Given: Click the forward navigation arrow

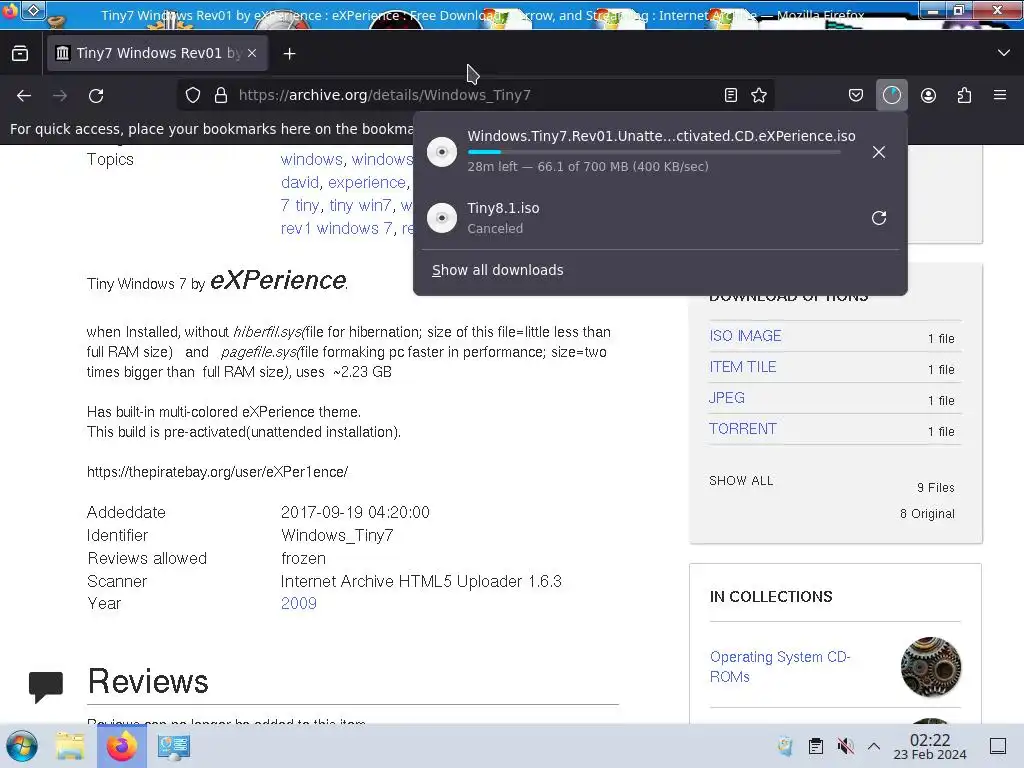Looking at the screenshot, I should tap(60, 95).
